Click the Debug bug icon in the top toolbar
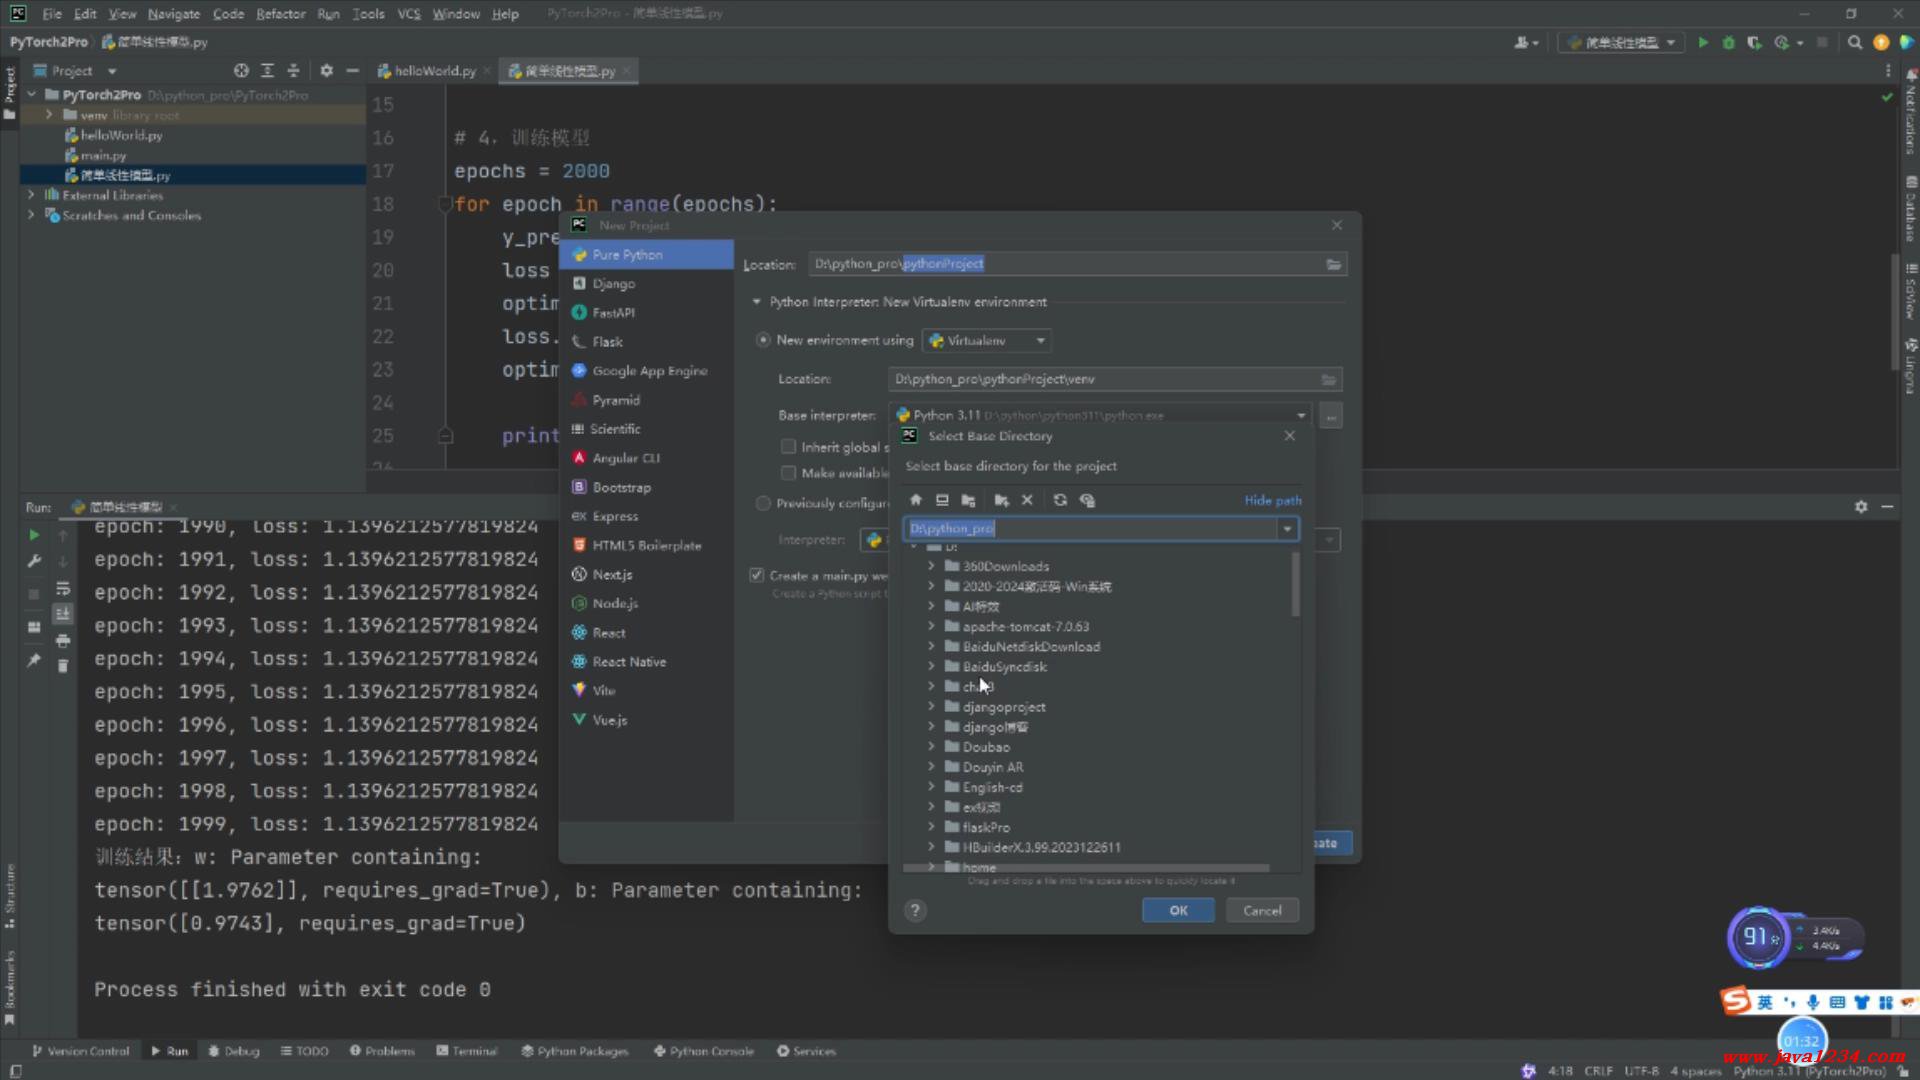 tap(1728, 42)
